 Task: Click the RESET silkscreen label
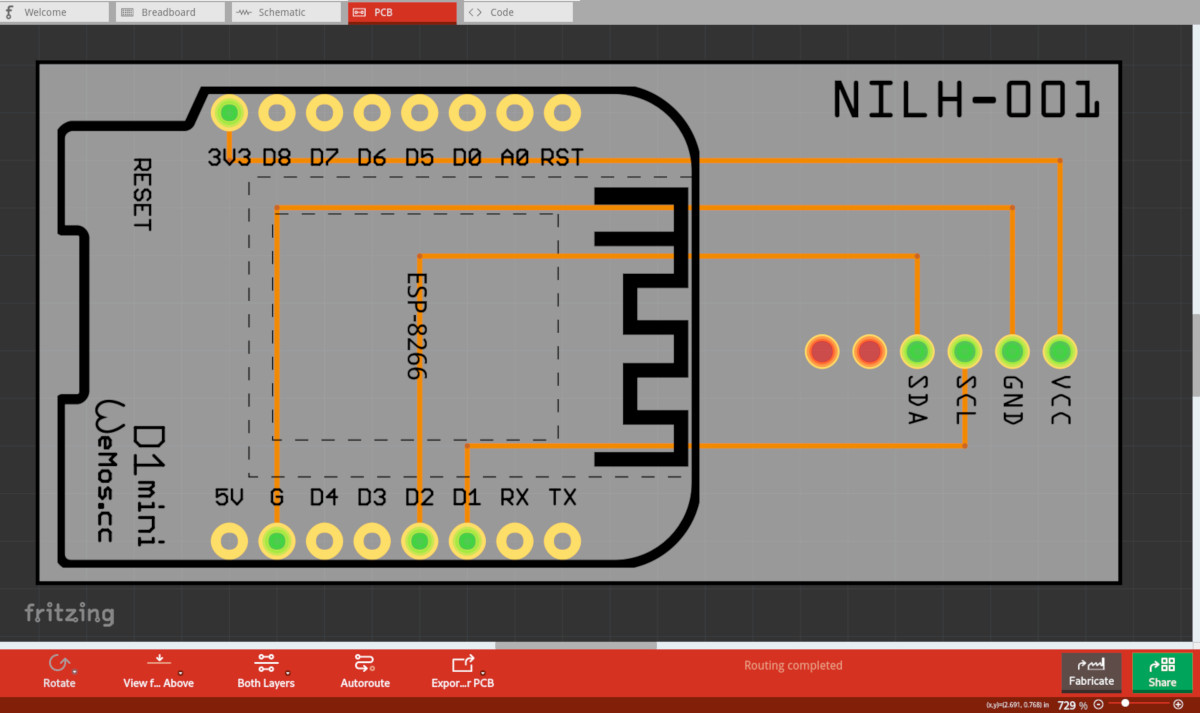point(142,194)
